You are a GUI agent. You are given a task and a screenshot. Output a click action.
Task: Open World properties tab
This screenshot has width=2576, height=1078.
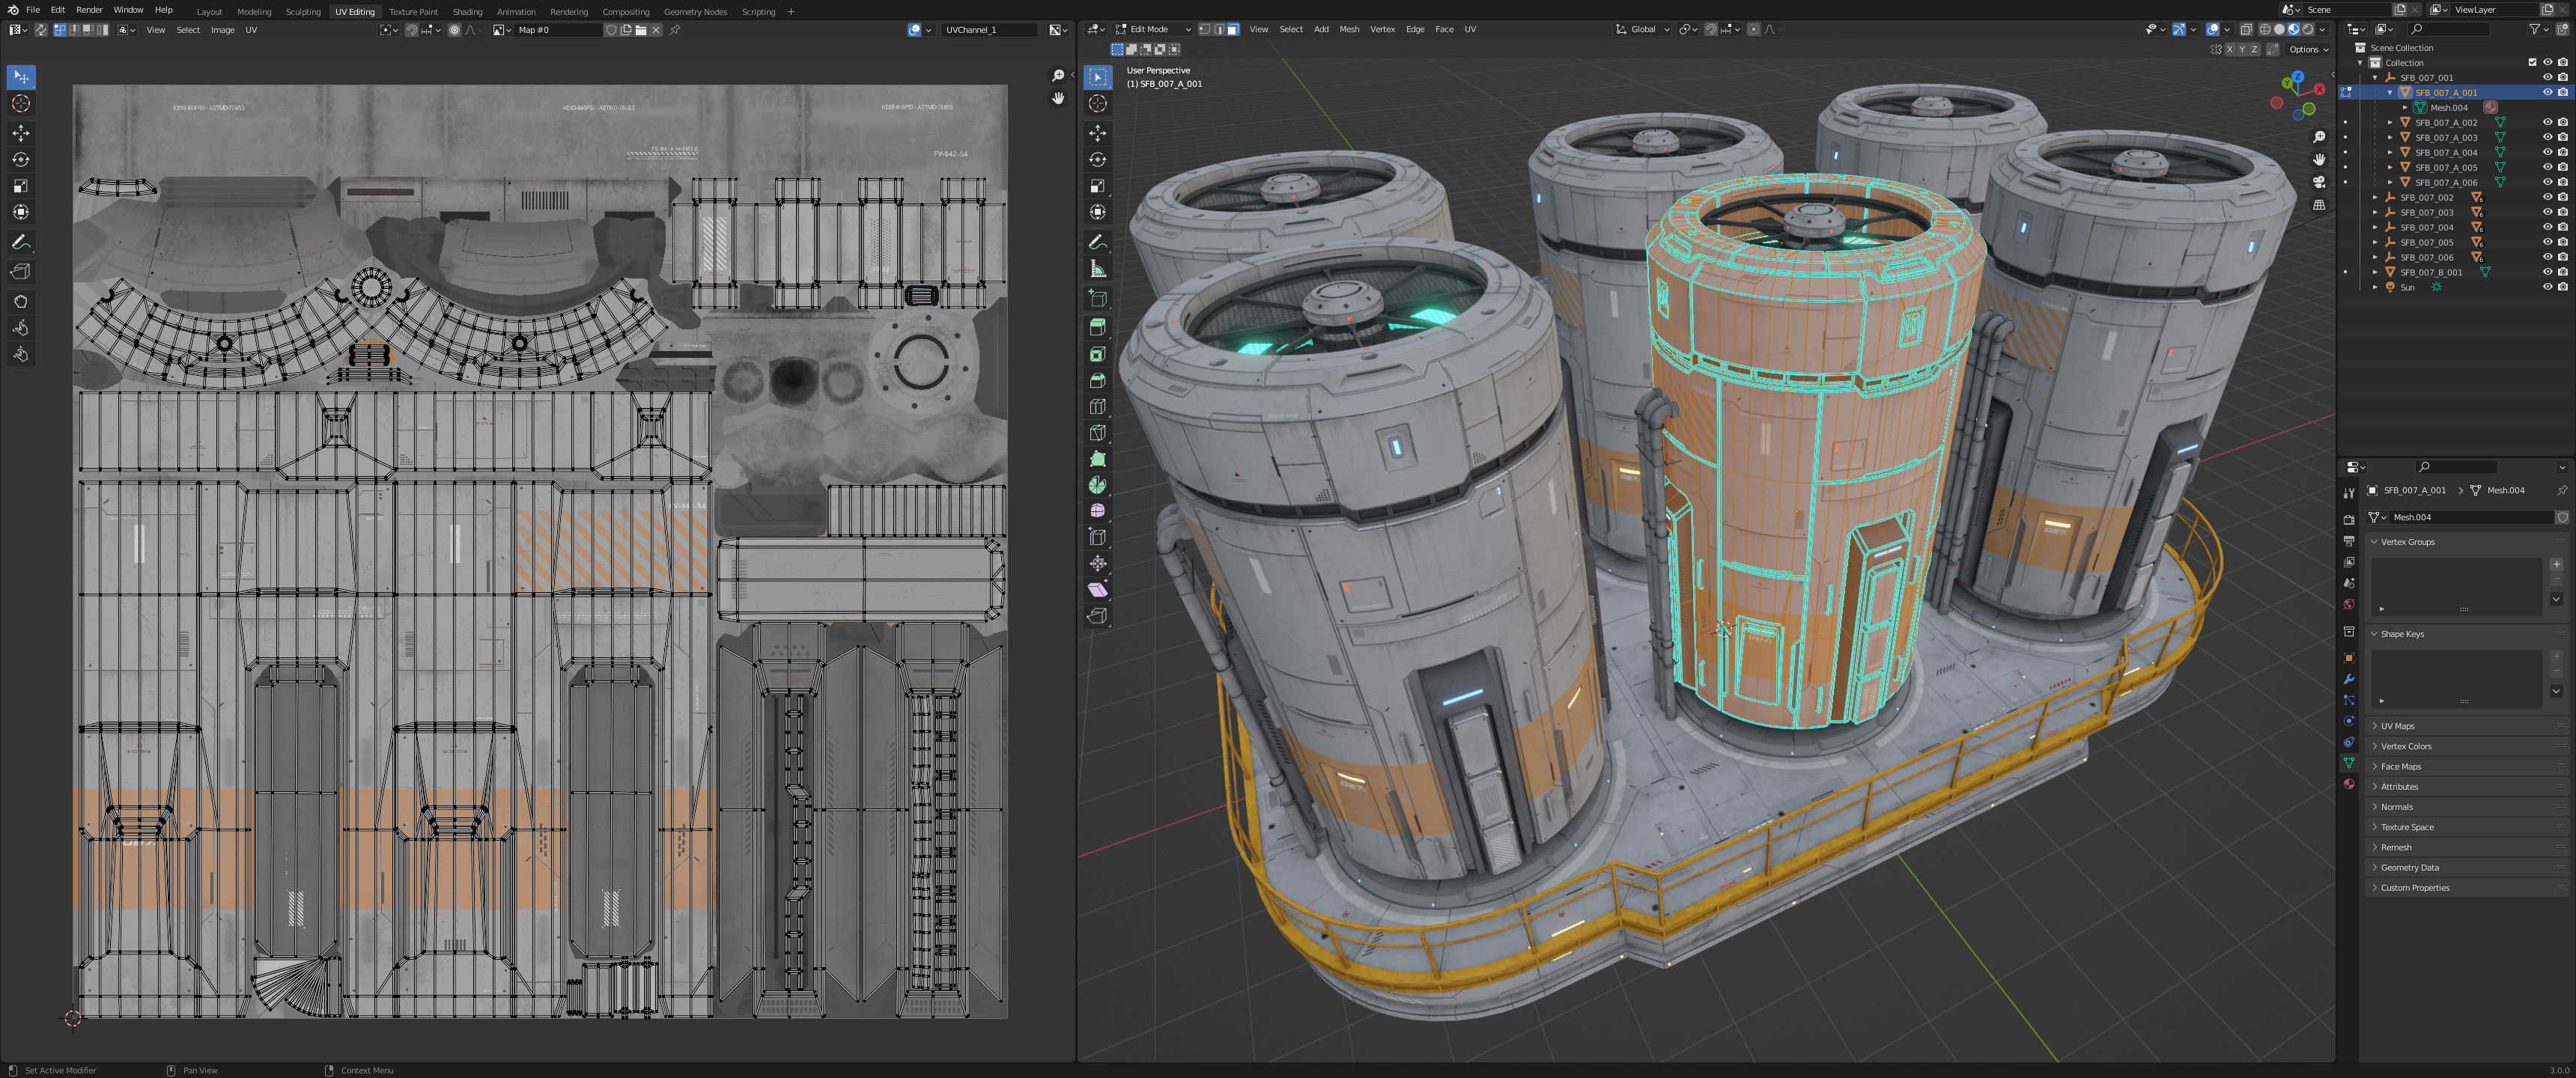2349,604
